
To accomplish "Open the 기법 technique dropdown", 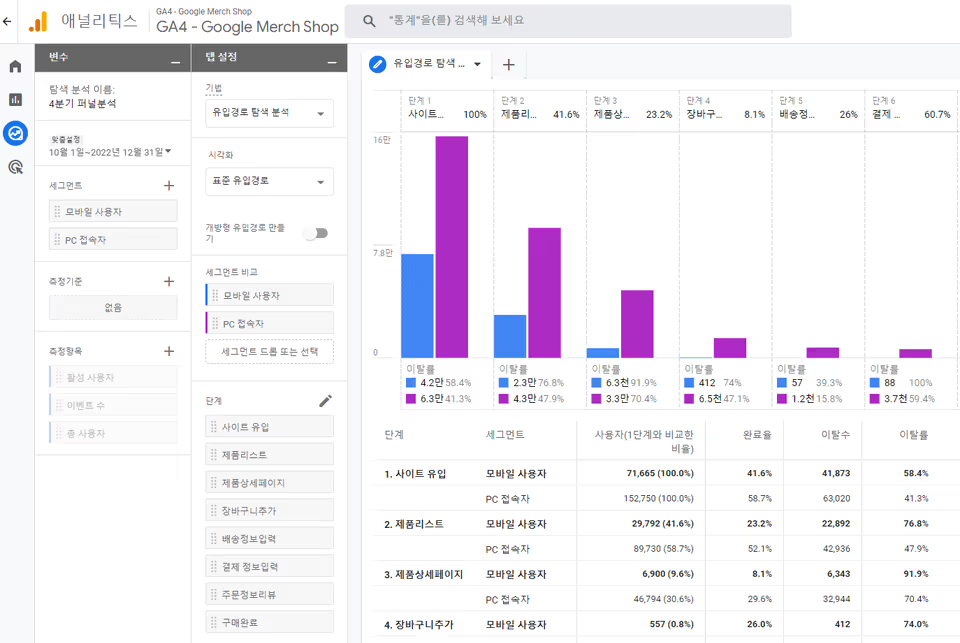I will (x=269, y=113).
